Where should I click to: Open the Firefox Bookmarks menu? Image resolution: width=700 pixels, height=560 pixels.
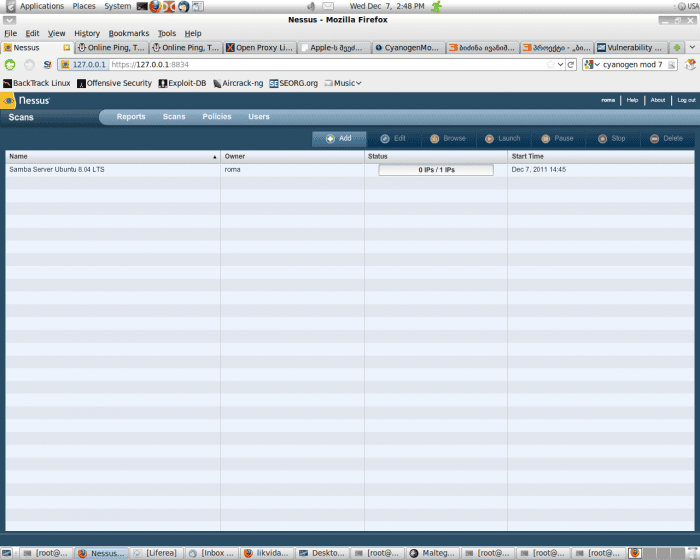click(129, 33)
